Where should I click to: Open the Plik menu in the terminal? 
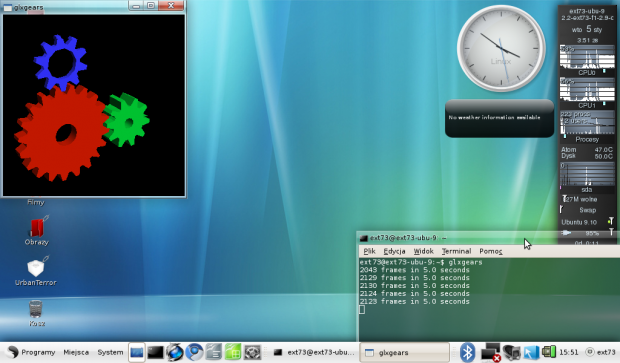pos(369,251)
